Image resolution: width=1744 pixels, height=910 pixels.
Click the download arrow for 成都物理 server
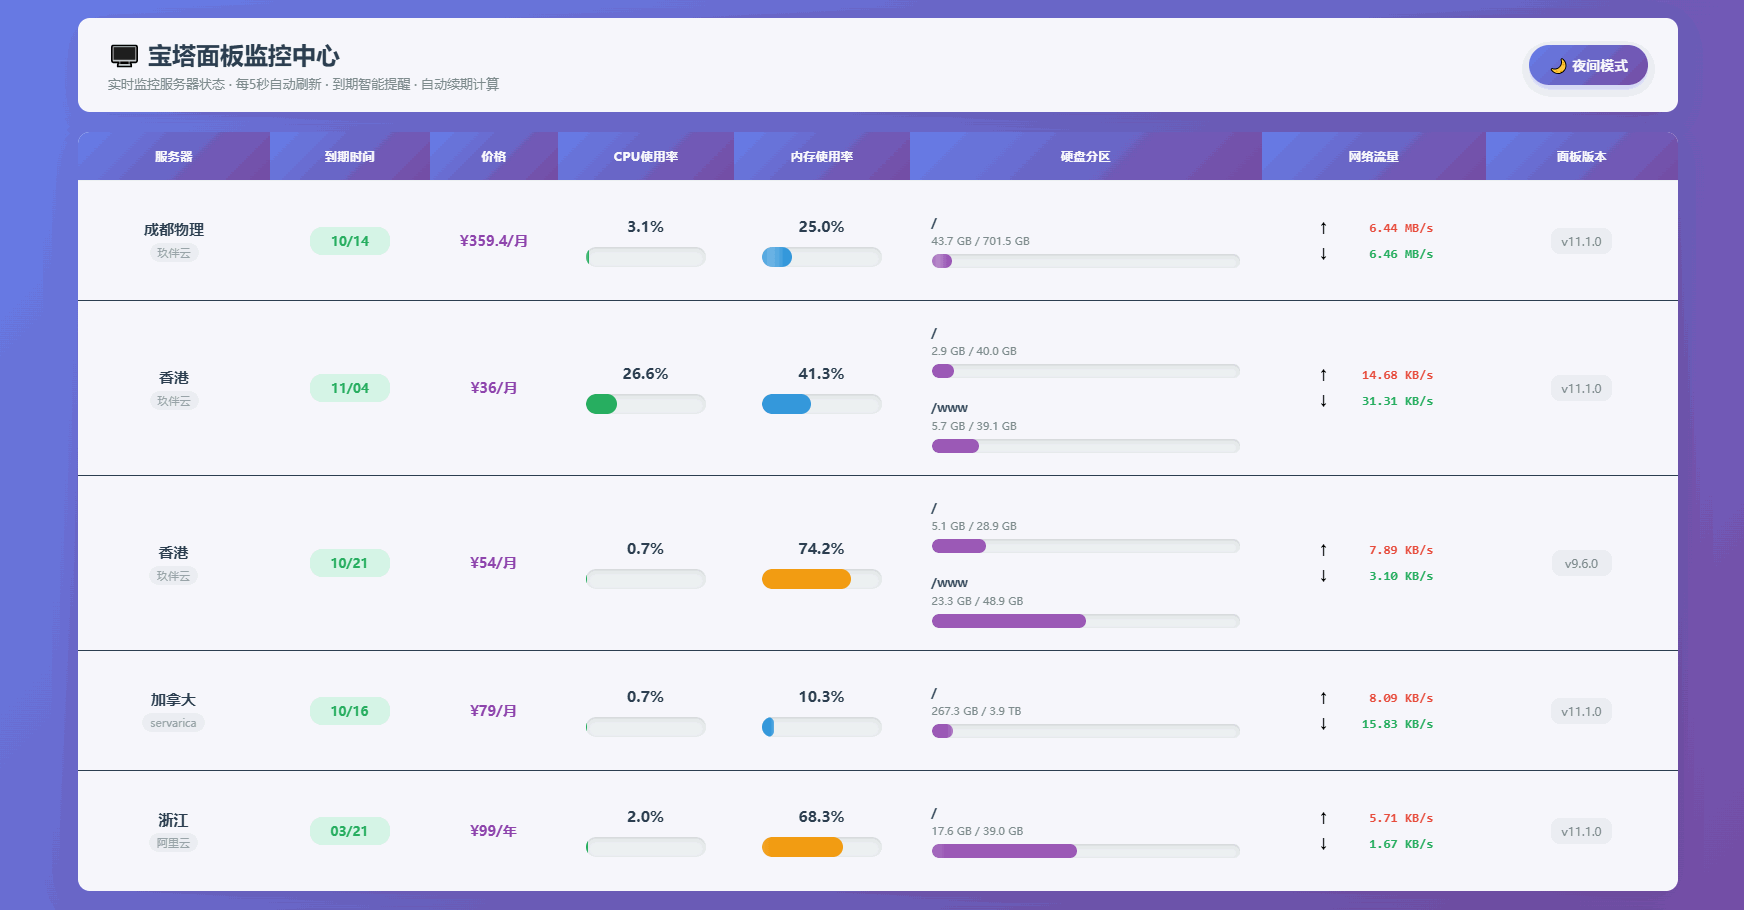pyautogui.click(x=1323, y=254)
